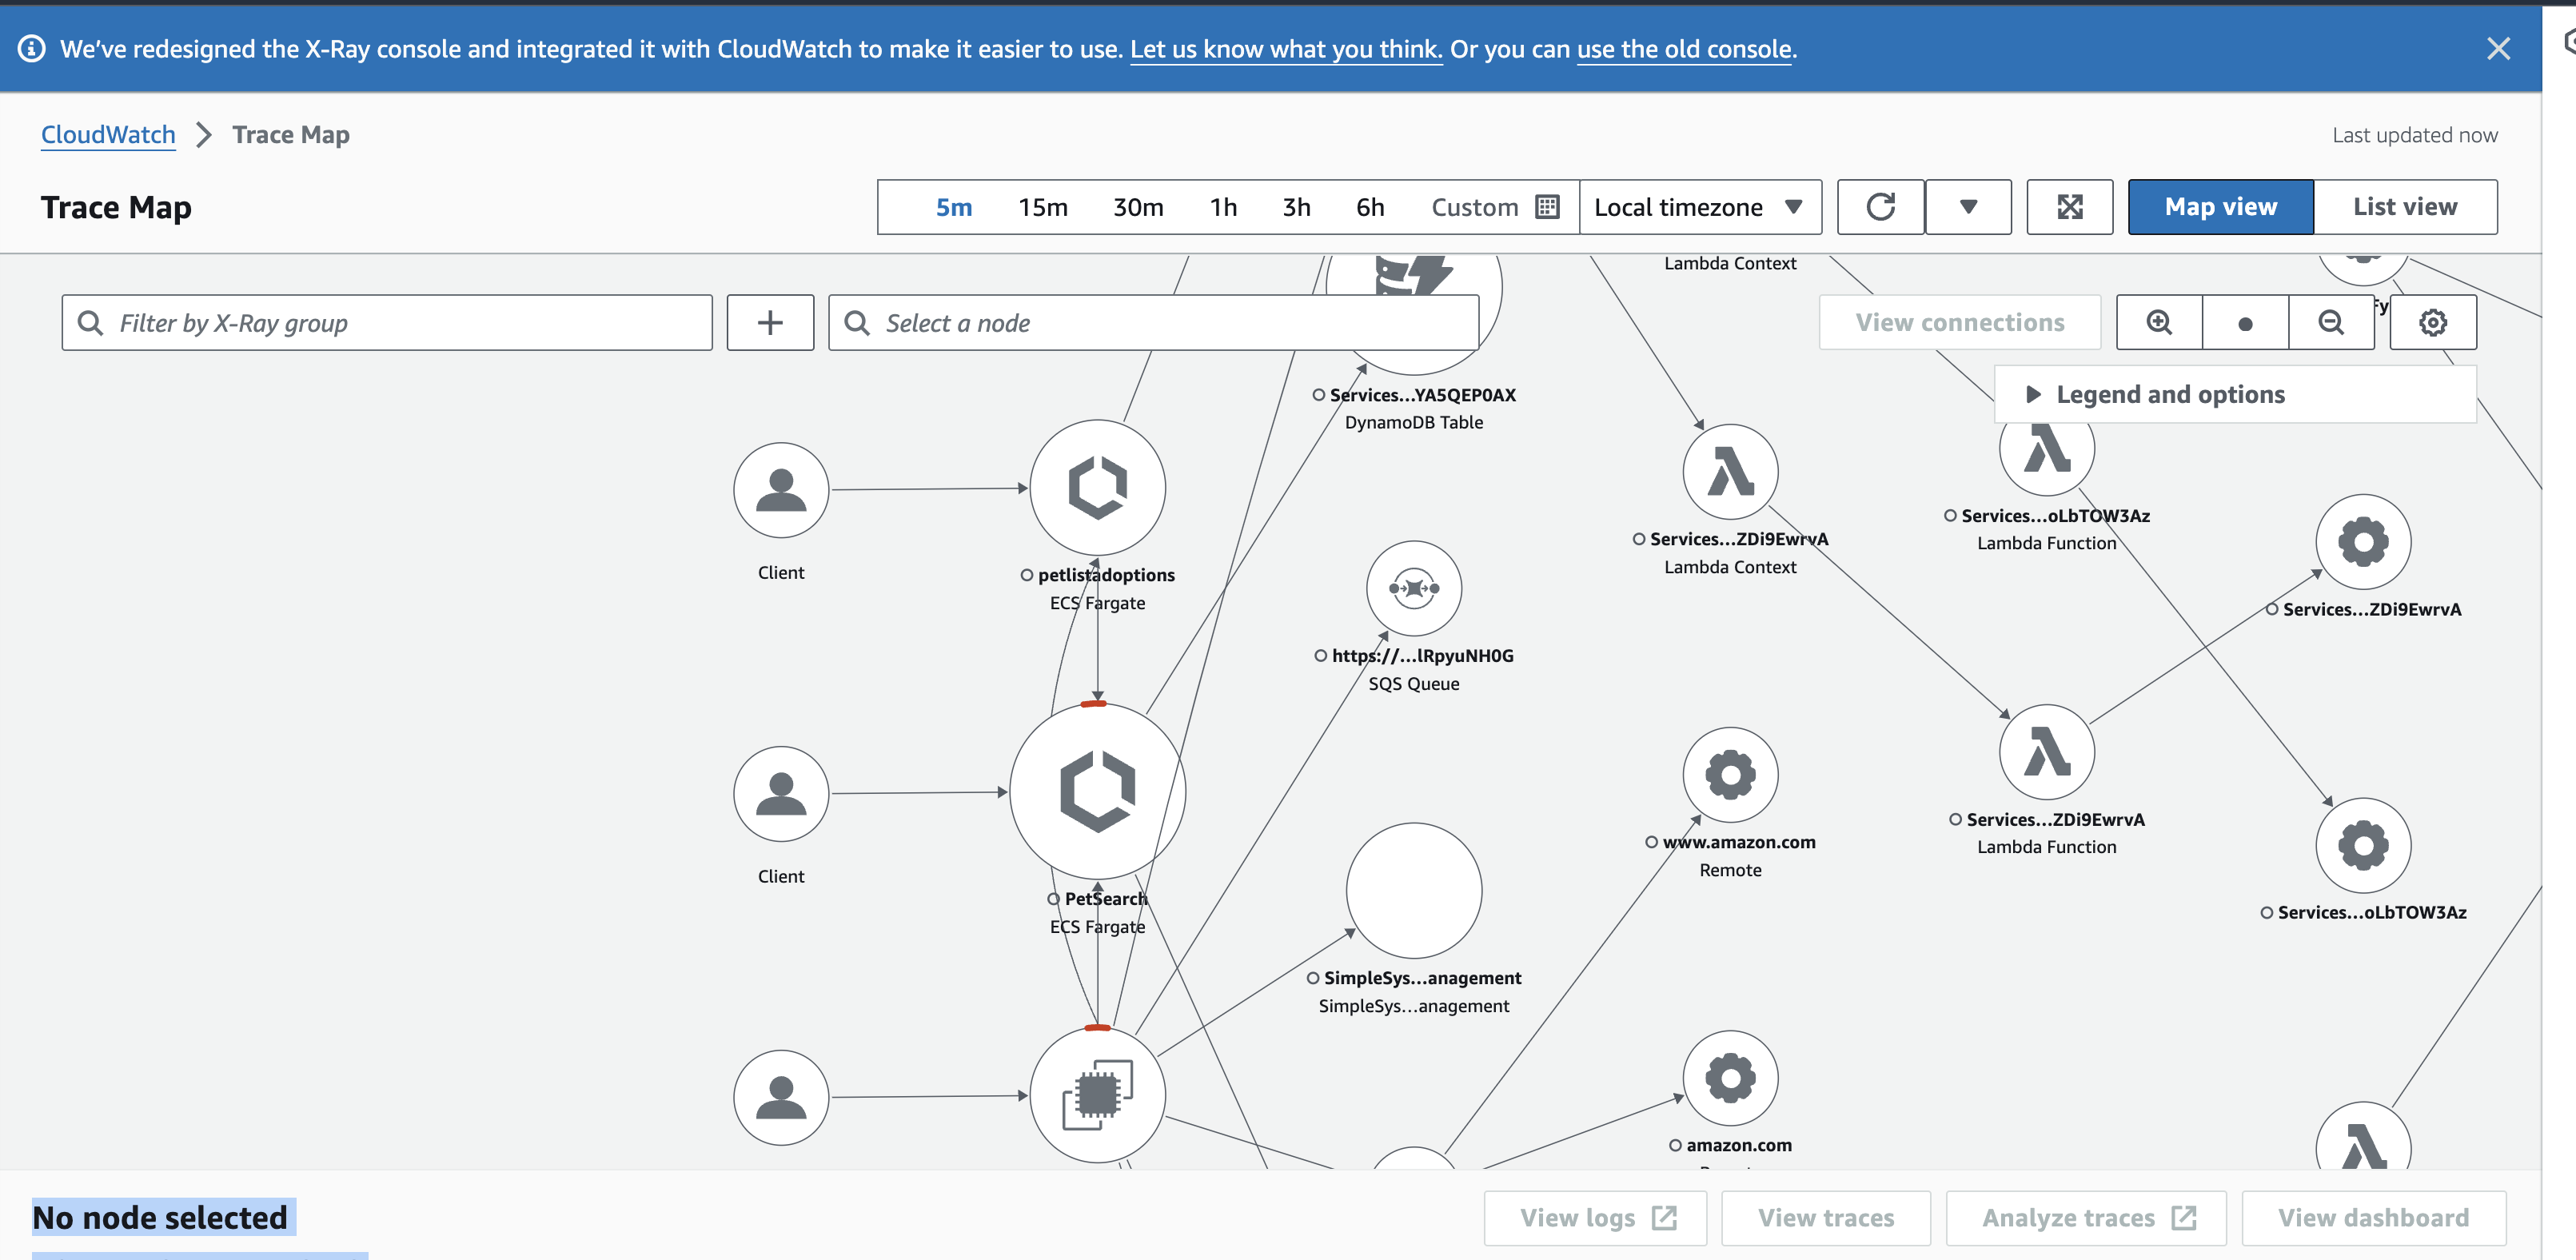Expand Legend and options panel
The width and height of the screenshot is (2576, 1260).
(x=2169, y=394)
